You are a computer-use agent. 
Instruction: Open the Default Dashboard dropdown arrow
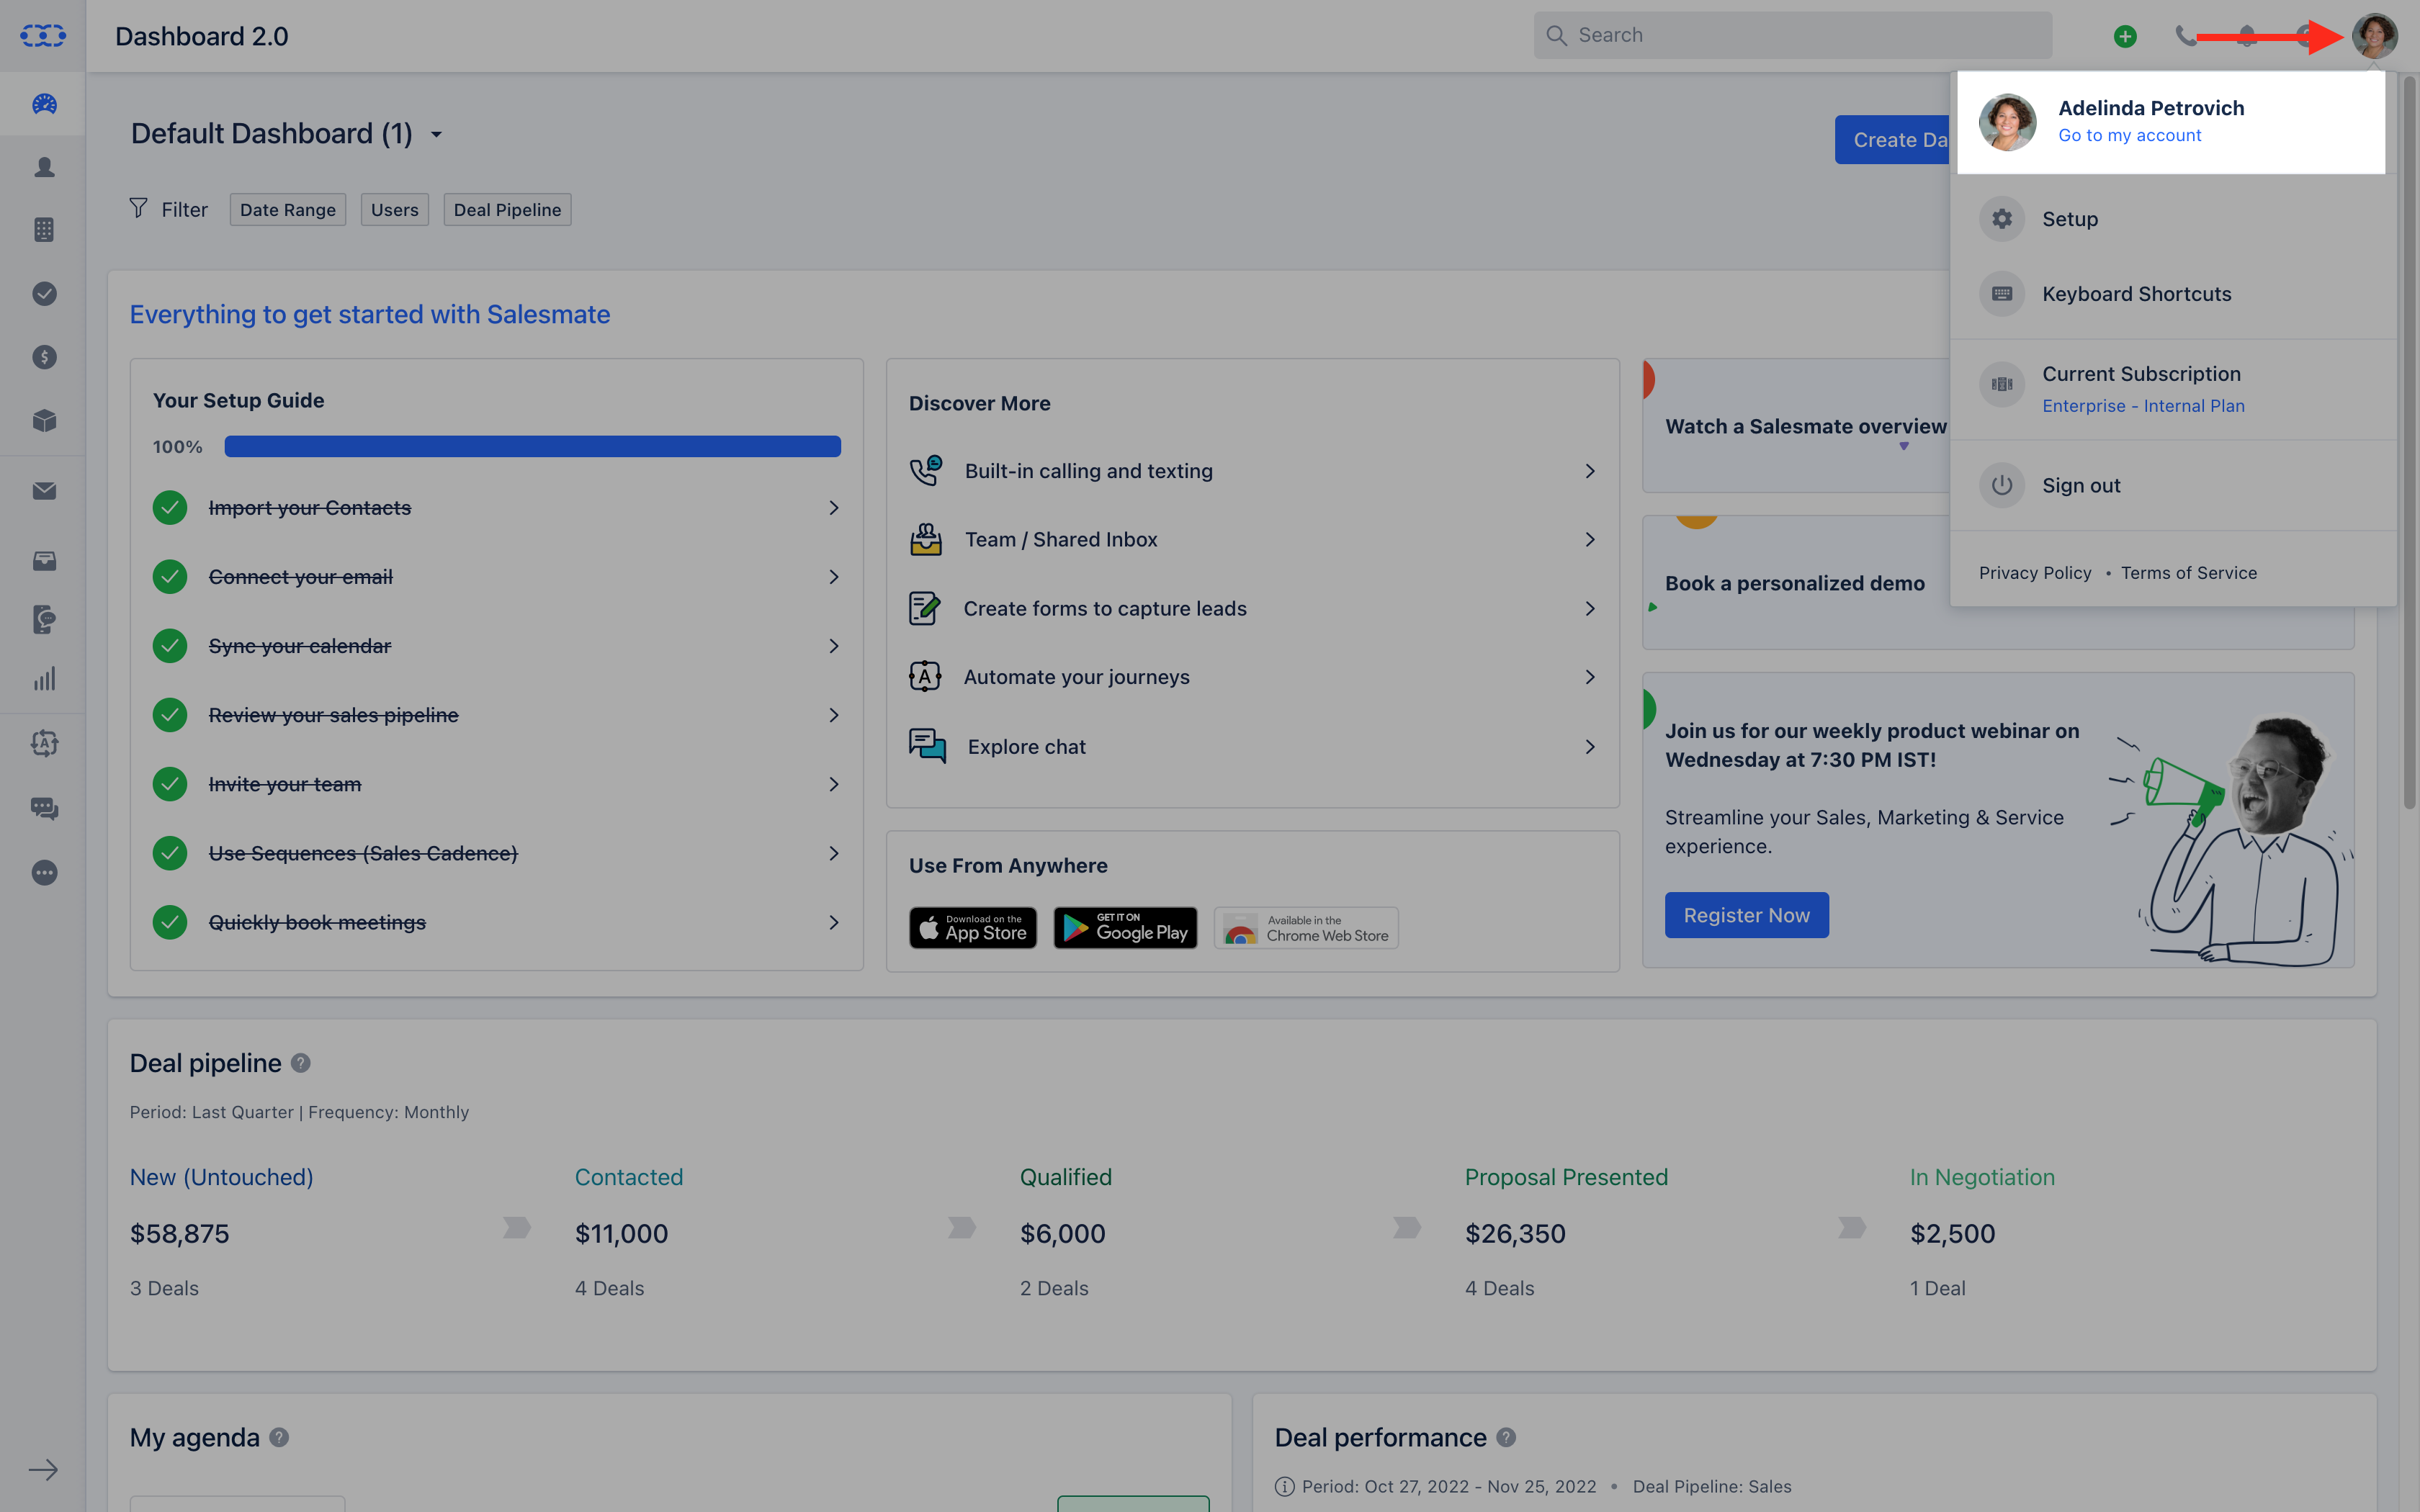click(436, 135)
